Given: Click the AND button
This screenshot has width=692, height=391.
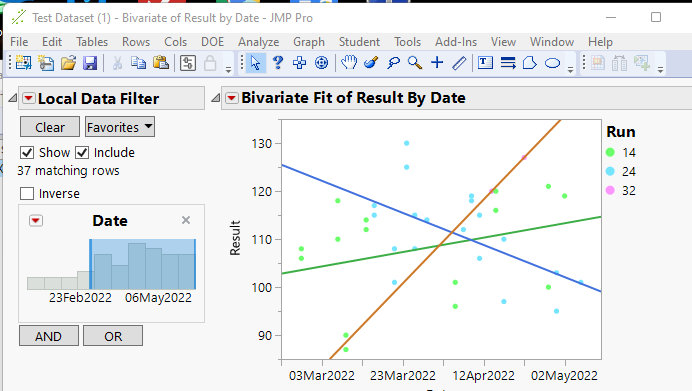Looking at the screenshot, I should tap(49, 336).
